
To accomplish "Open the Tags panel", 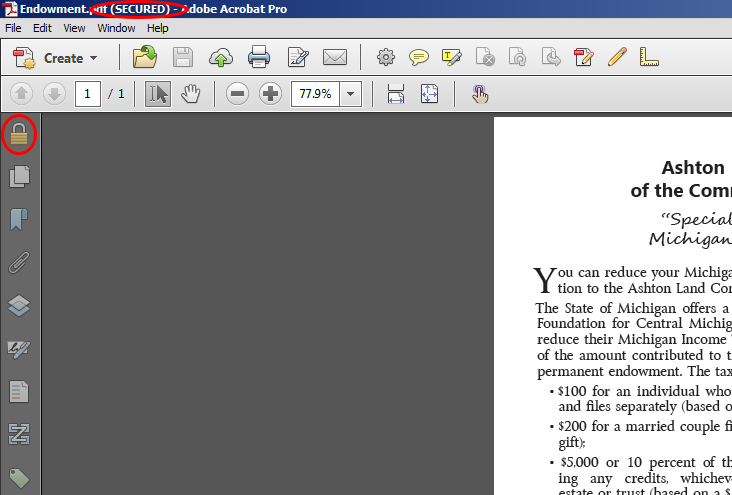I will 19,478.
